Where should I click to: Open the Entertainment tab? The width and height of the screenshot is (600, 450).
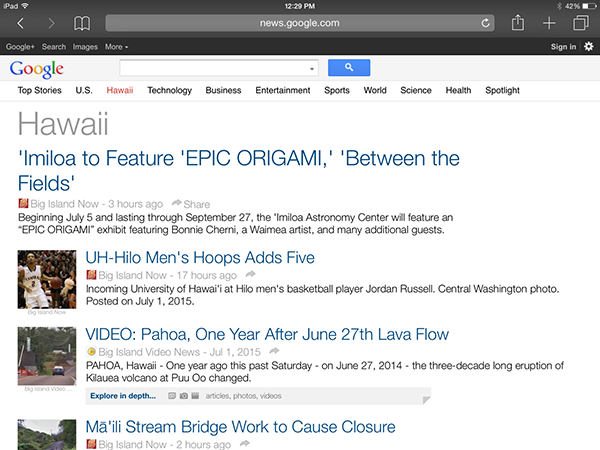(283, 90)
